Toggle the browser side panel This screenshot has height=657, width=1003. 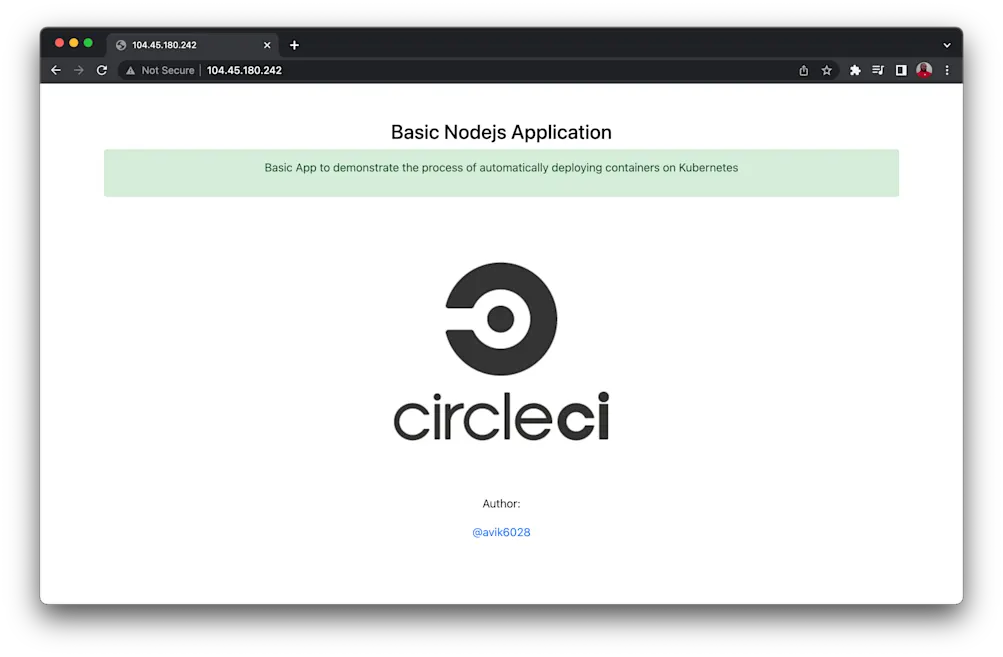(x=901, y=70)
